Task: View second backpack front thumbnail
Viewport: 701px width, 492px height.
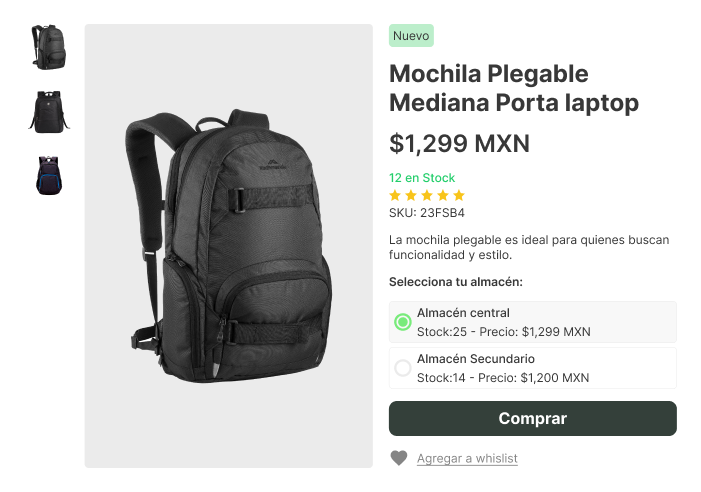Action: pyautogui.click(x=47, y=111)
